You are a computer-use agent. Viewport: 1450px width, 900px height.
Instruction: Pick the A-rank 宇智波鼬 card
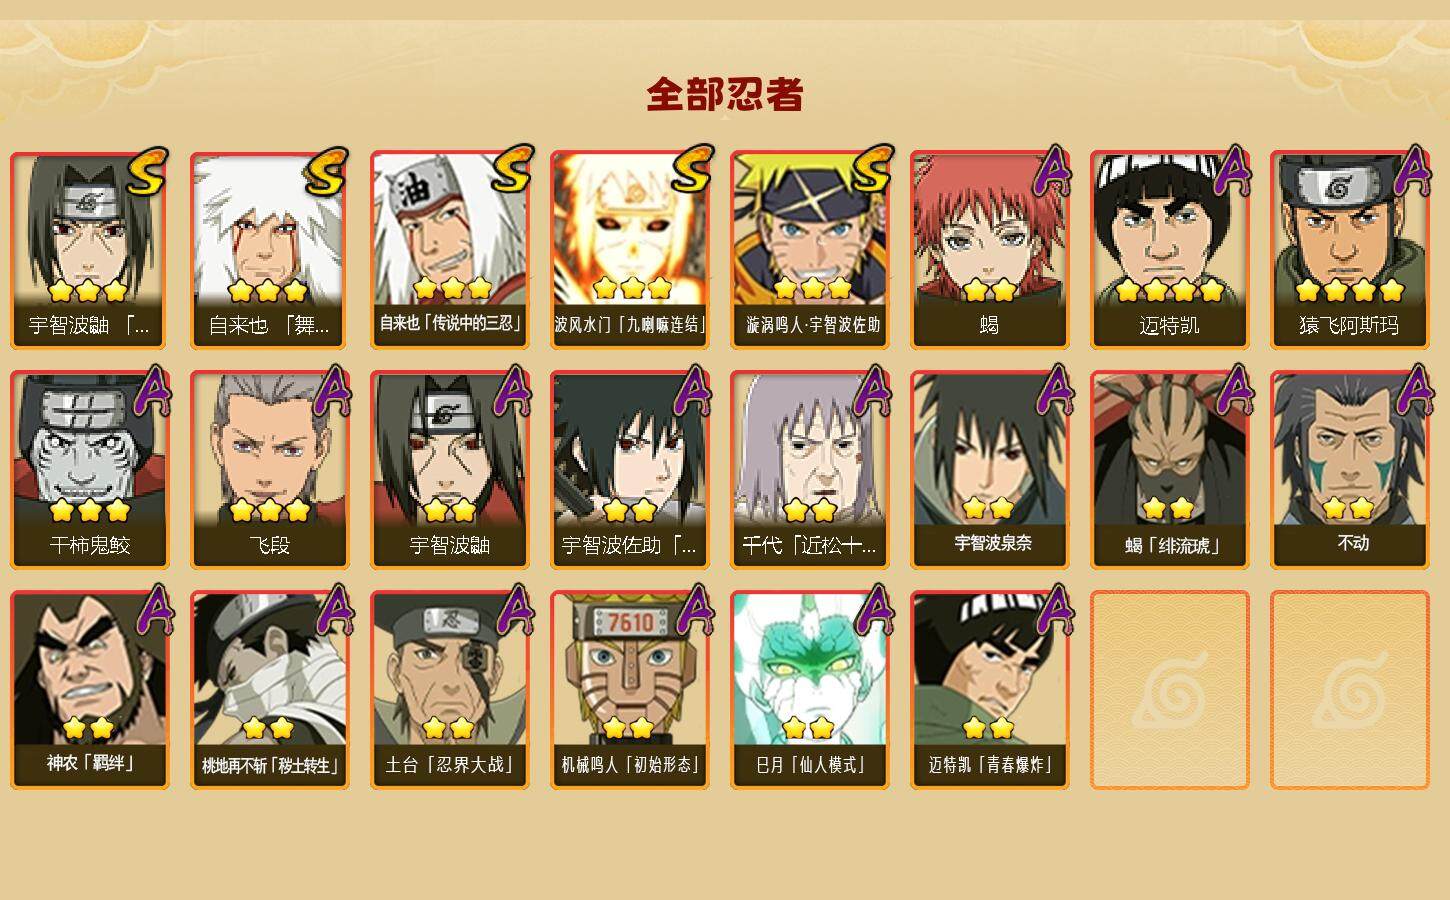[x=449, y=470]
